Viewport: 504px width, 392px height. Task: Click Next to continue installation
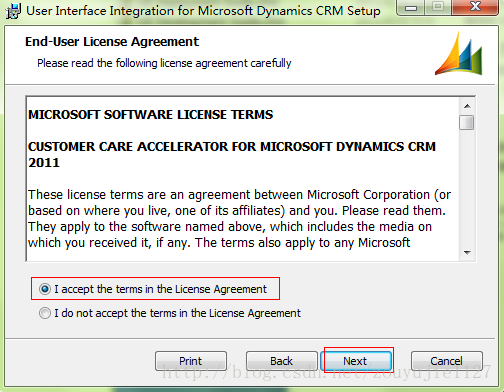[356, 361]
